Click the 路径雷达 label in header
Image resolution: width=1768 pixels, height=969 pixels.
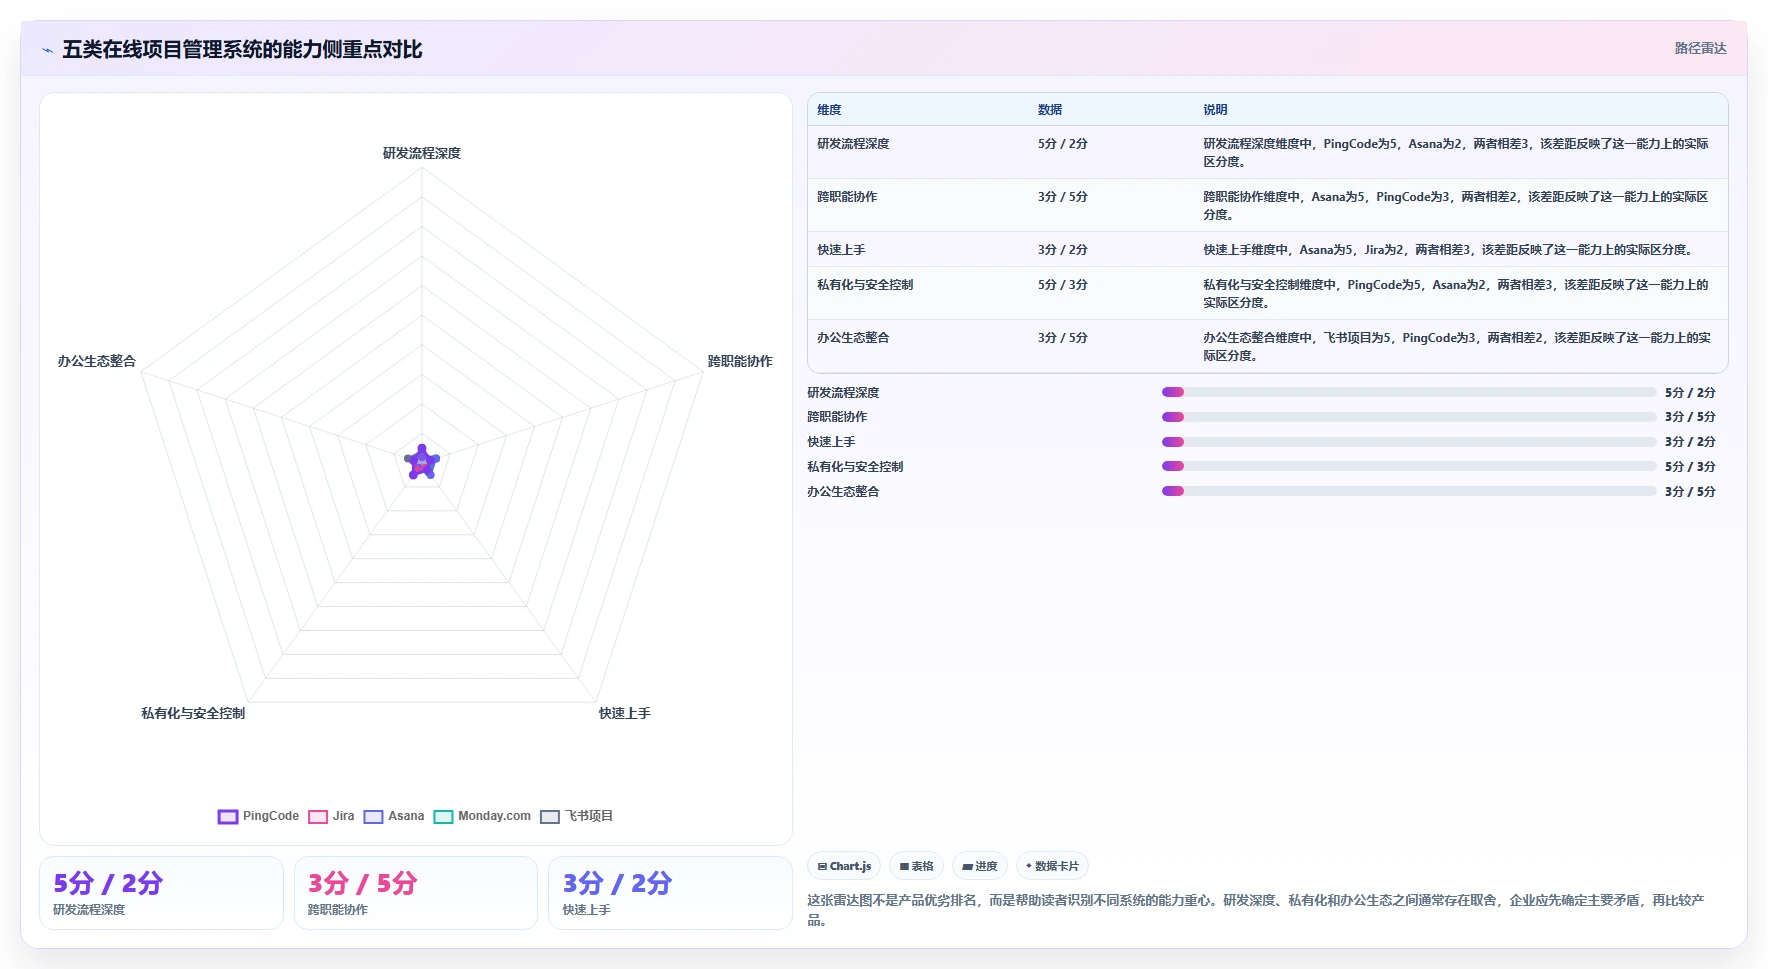tap(1700, 48)
